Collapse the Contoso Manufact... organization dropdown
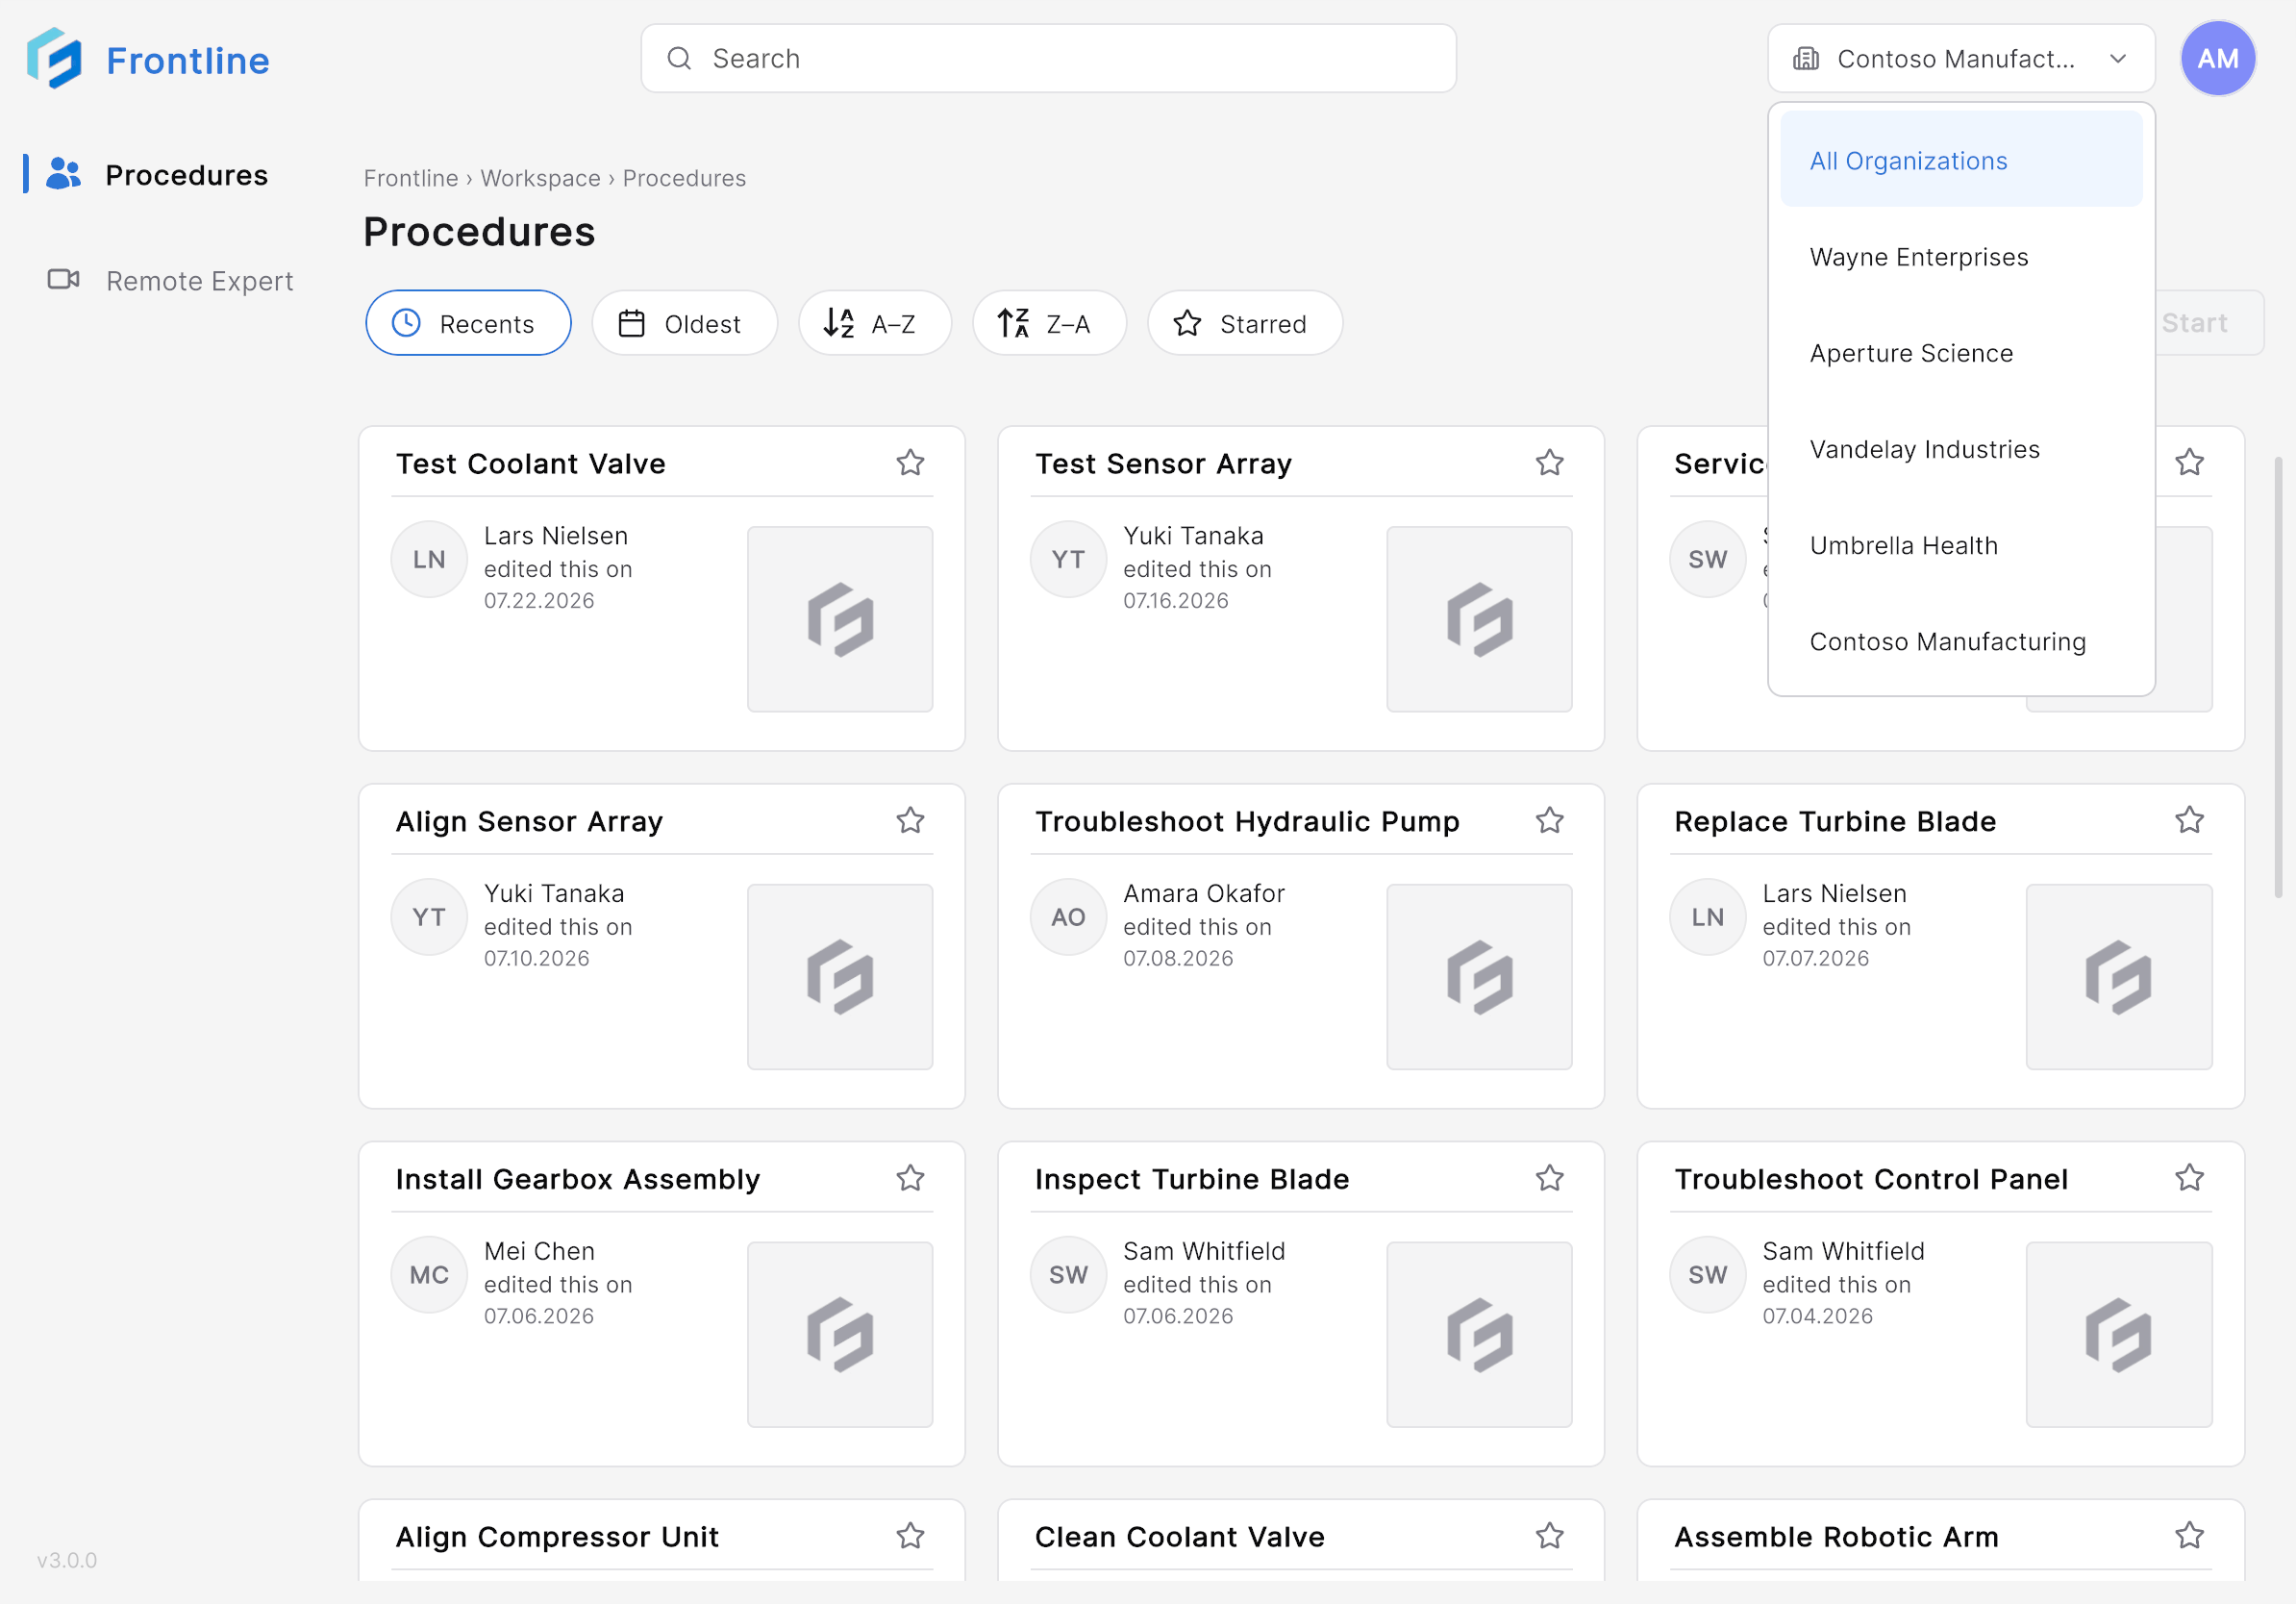 coord(1960,59)
